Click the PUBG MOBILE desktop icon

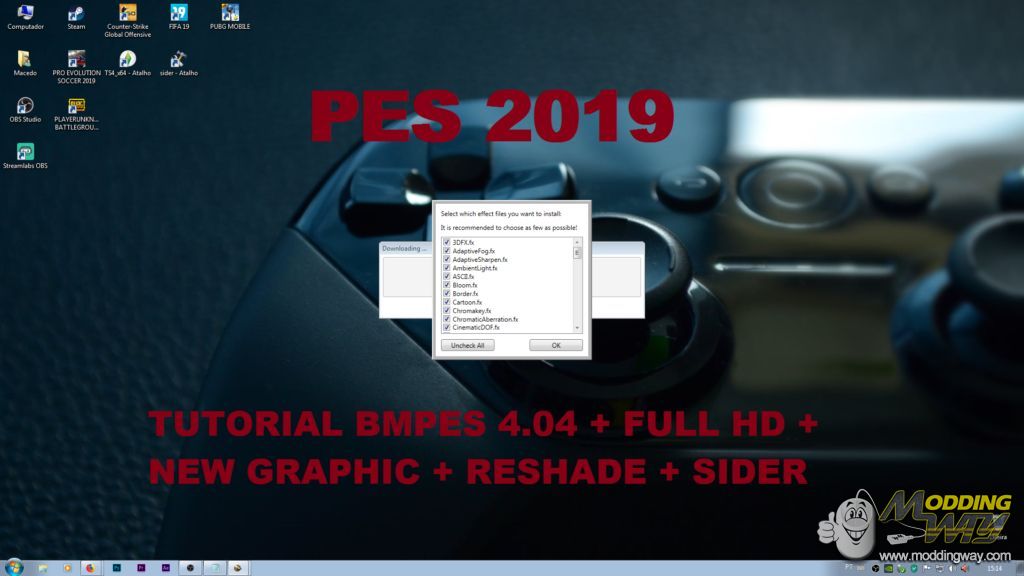tap(230, 14)
